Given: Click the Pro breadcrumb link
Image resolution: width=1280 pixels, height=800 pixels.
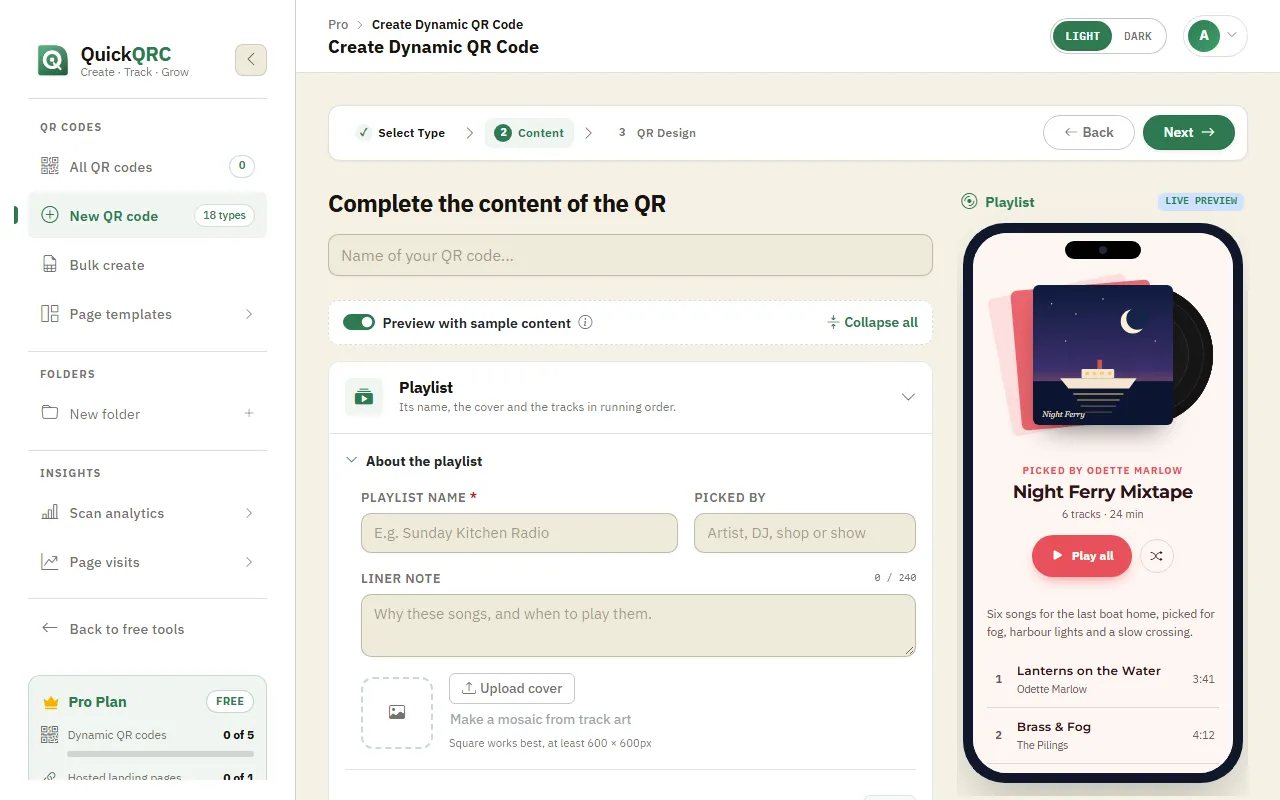Looking at the screenshot, I should point(338,24).
